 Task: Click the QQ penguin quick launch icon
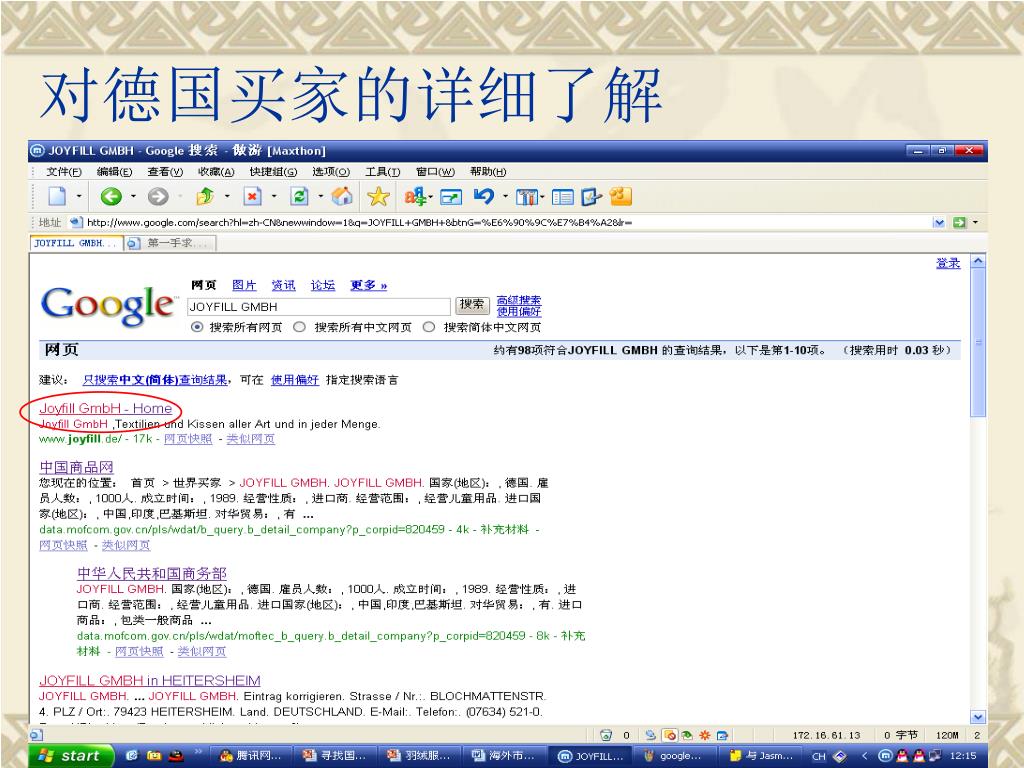[175, 756]
